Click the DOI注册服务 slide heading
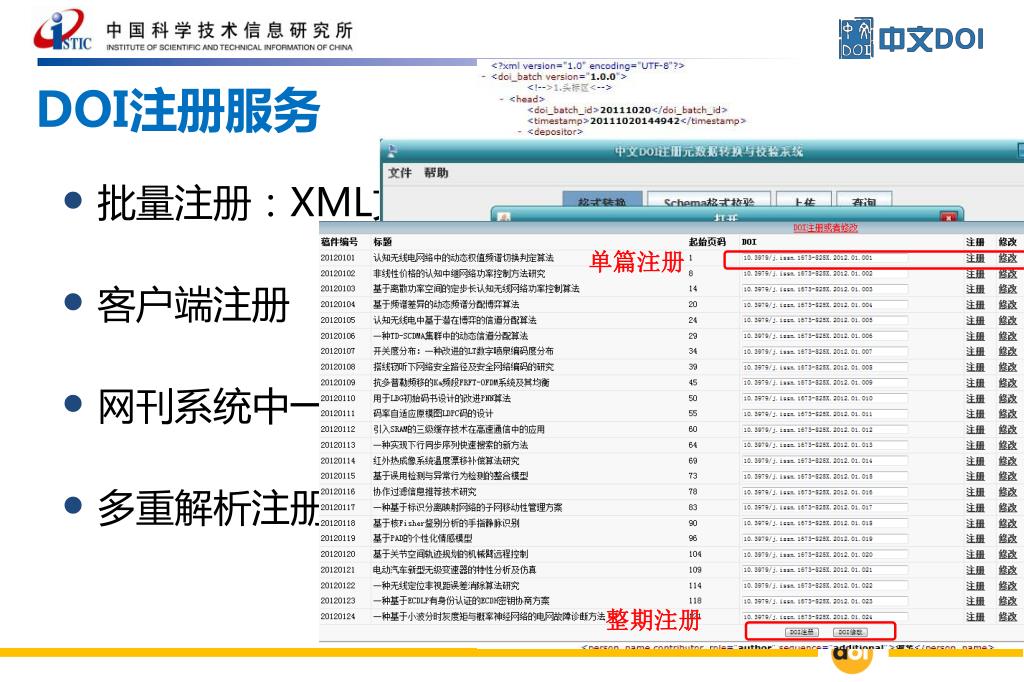This screenshot has height=682, width=1024. pos(179,110)
